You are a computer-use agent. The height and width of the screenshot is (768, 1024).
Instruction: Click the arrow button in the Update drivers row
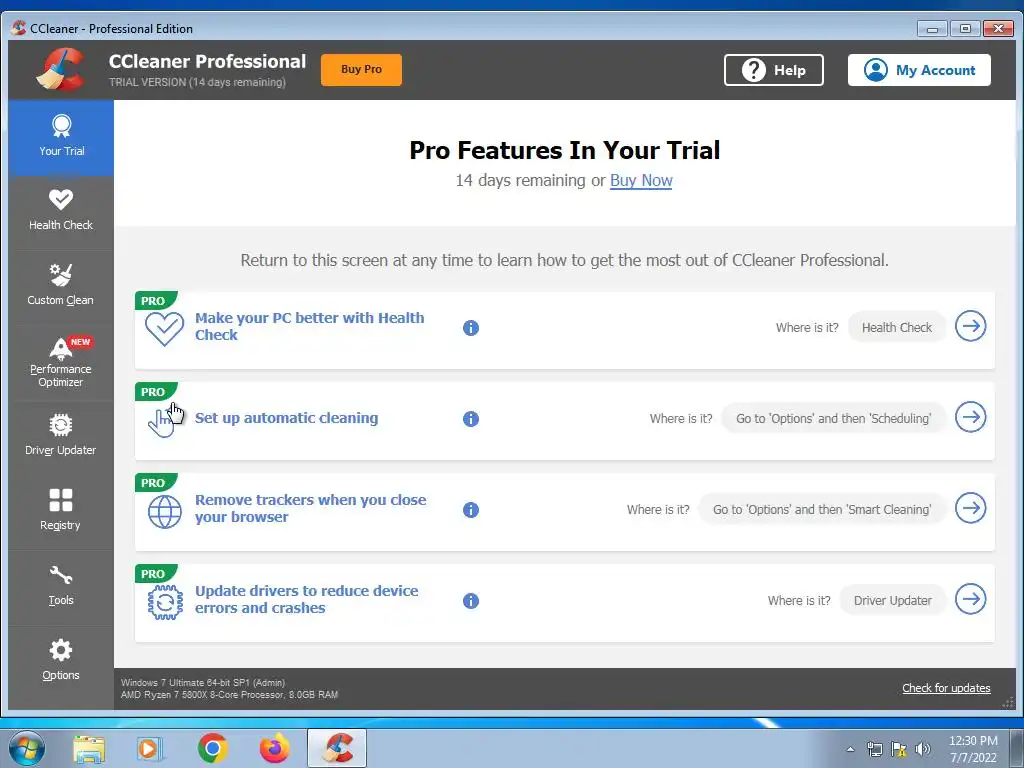(971, 599)
